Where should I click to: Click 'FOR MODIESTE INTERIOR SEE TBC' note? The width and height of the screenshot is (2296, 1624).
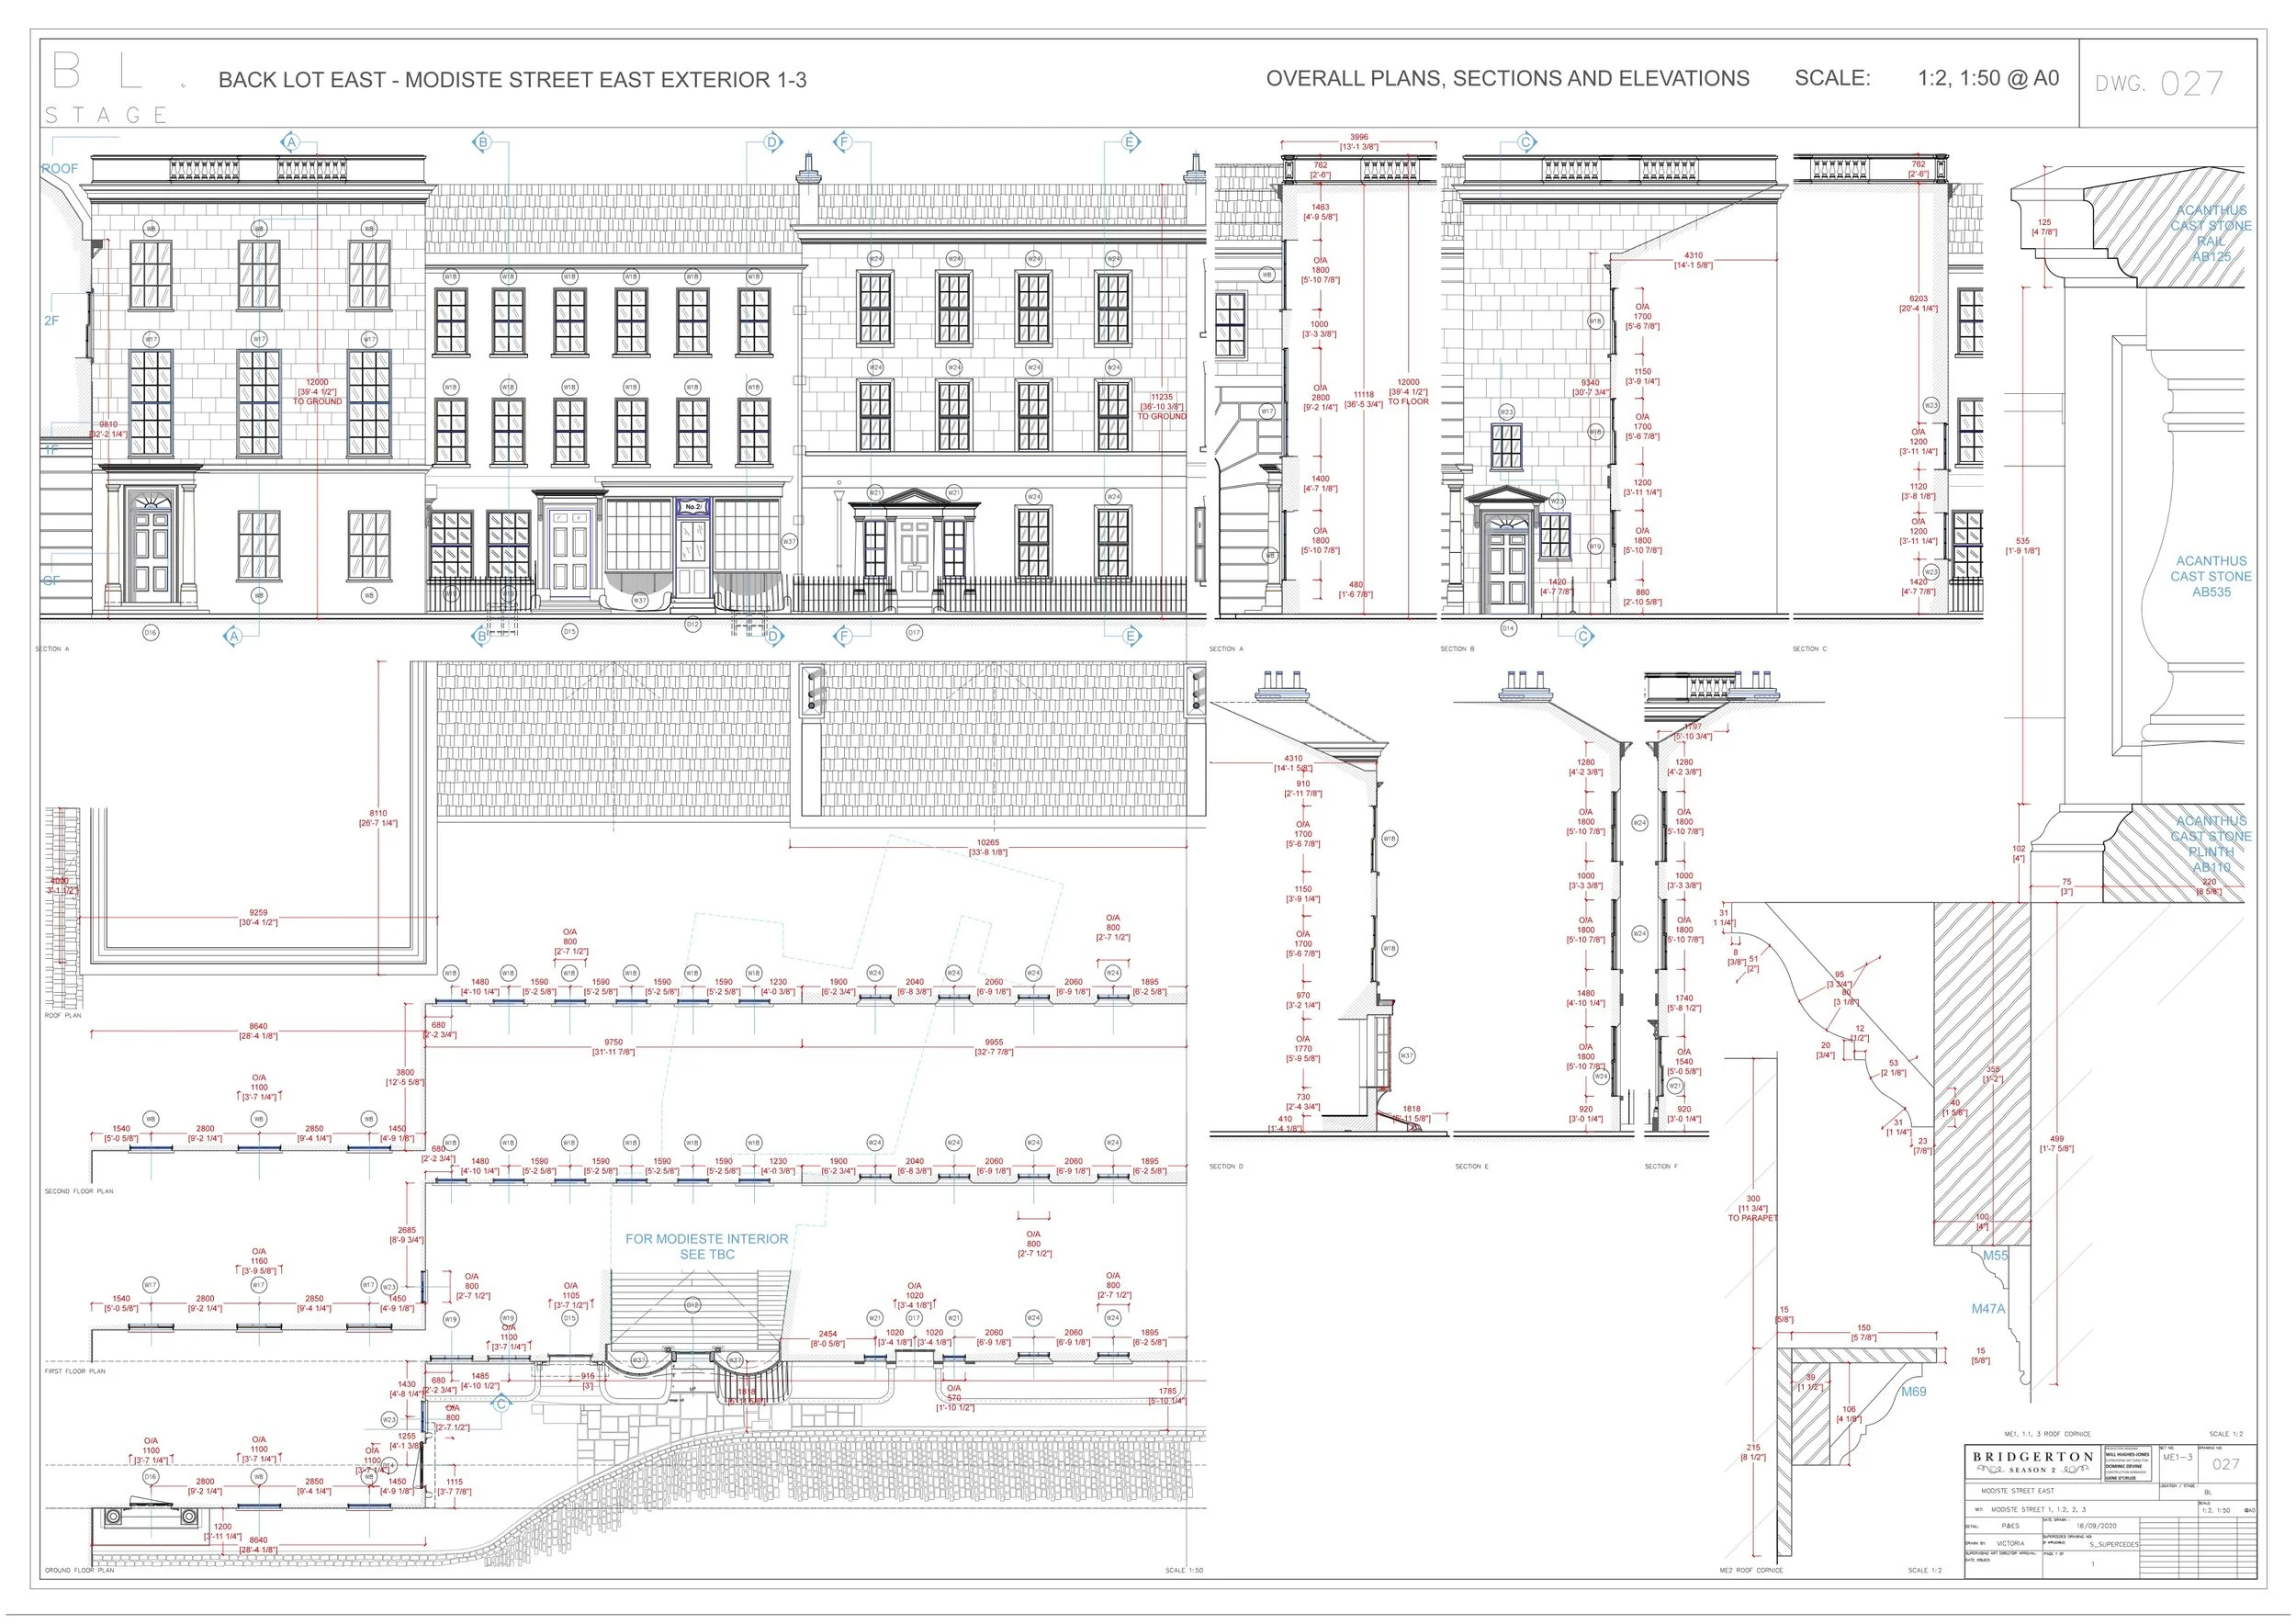pyautogui.click(x=706, y=1246)
